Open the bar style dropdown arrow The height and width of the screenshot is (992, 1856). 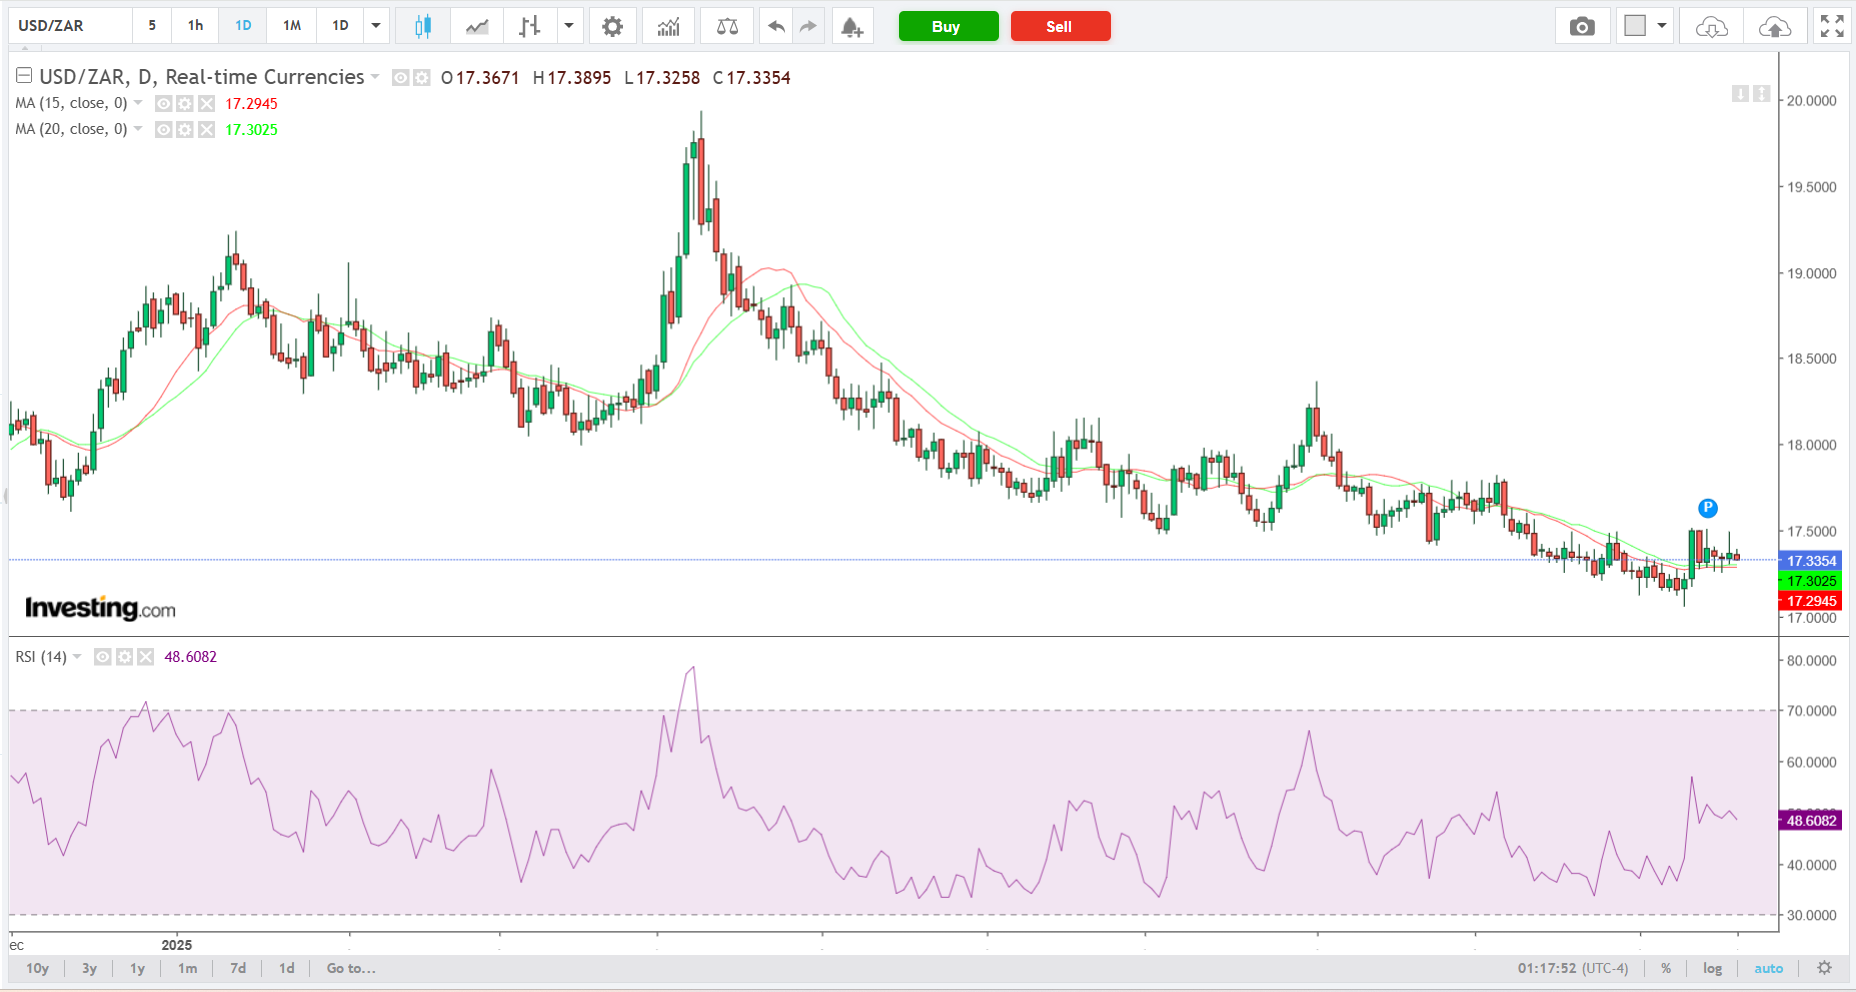[x=568, y=26]
